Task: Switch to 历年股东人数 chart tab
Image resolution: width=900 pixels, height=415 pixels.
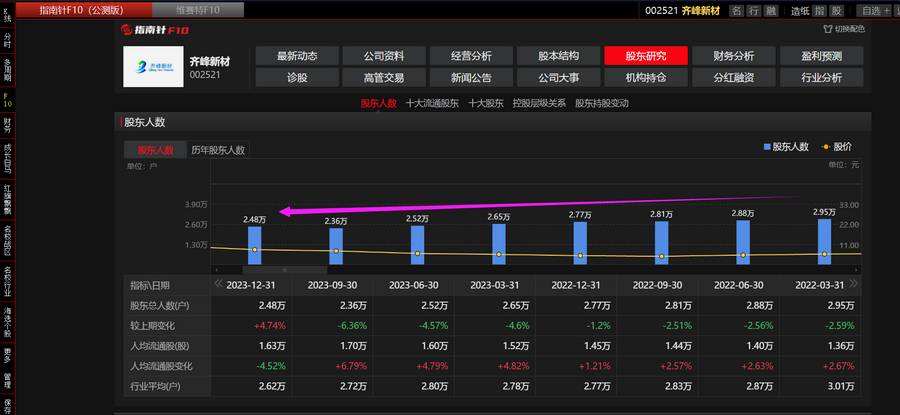Action: 218,150
